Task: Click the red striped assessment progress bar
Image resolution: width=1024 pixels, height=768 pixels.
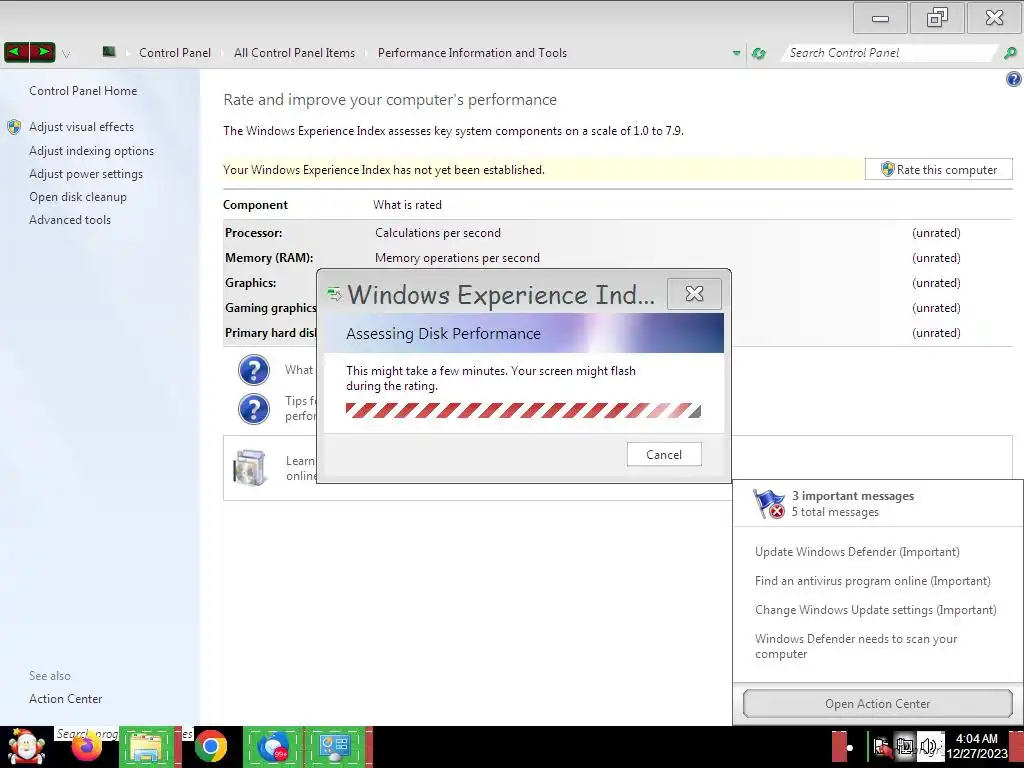Action: (523, 410)
